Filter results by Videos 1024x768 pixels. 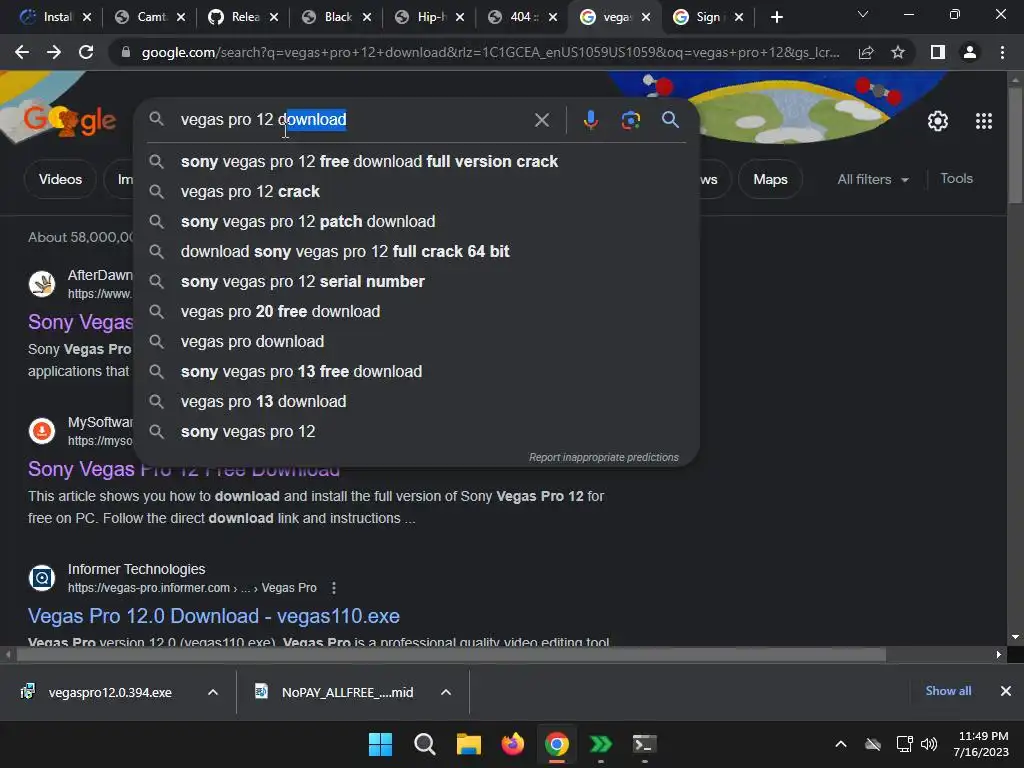60,179
